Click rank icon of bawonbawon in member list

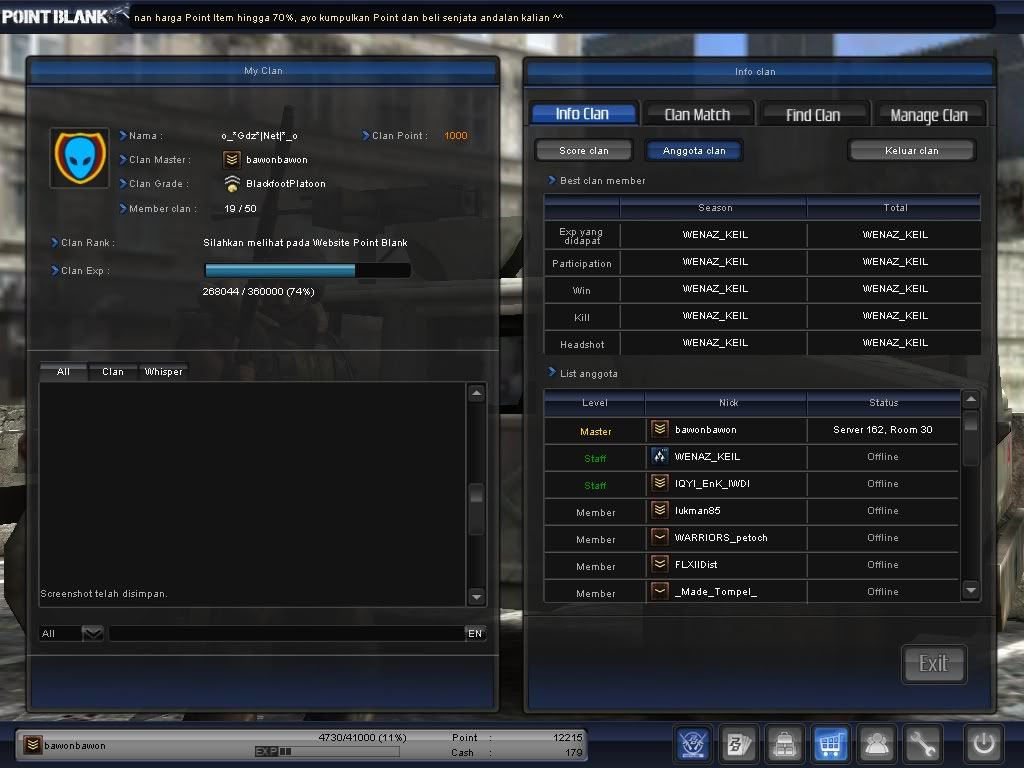(660, 429)
